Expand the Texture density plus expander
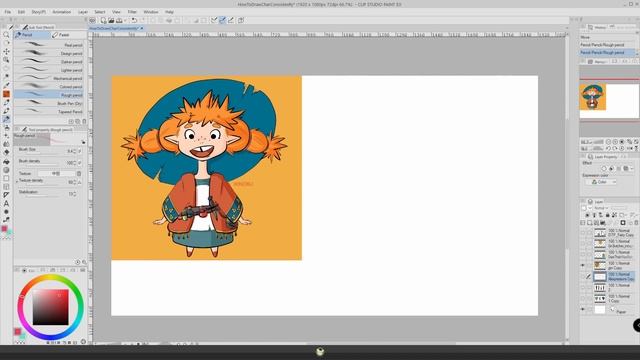640x360 pixels. click(17, 181)
